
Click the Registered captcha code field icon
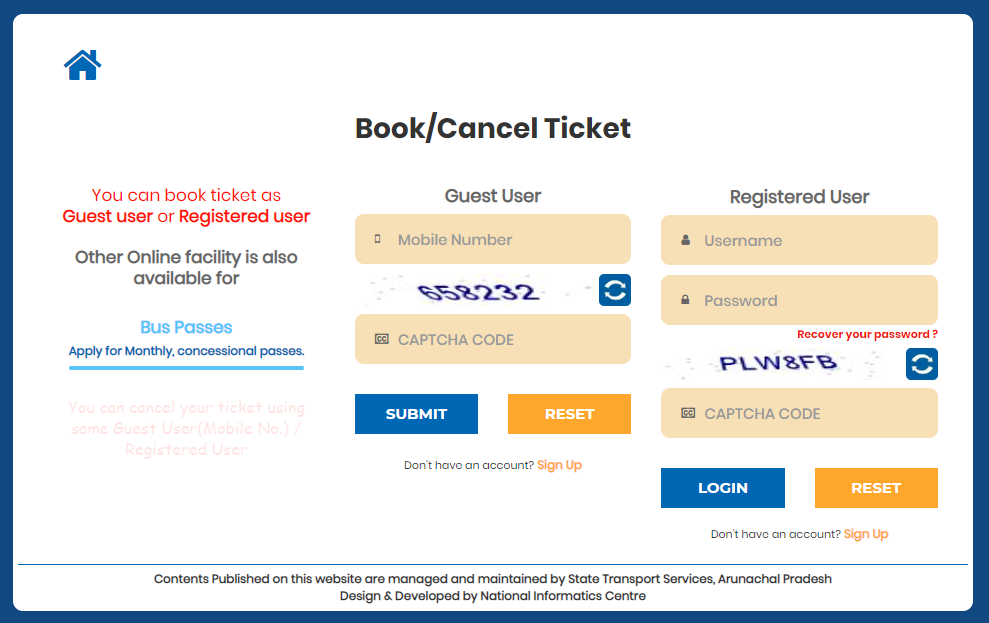tap(687, 413)
